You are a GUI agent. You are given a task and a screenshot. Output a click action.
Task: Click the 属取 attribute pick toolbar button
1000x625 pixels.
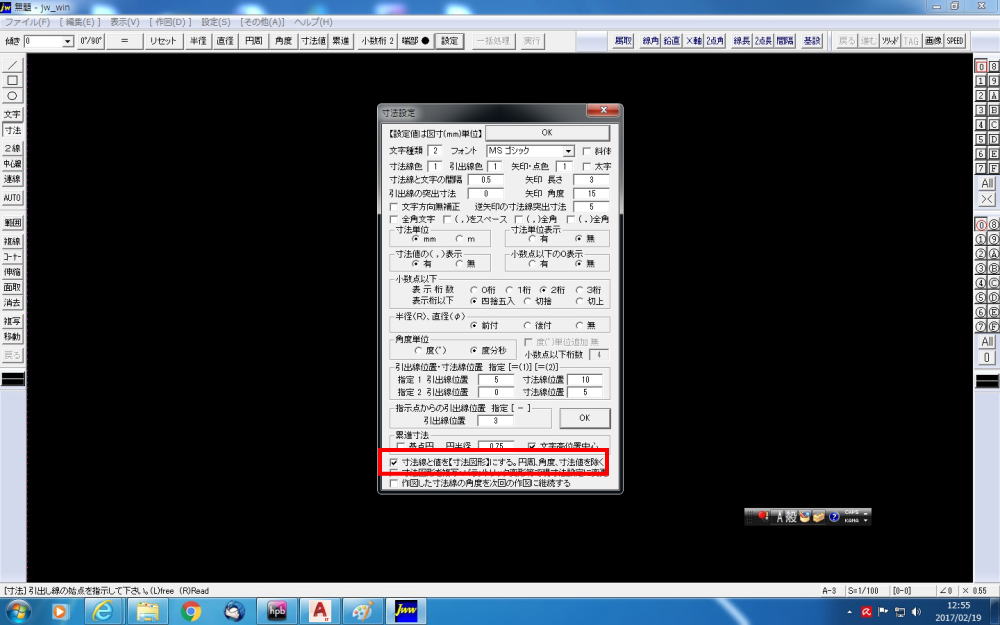[x=623, y=41]
